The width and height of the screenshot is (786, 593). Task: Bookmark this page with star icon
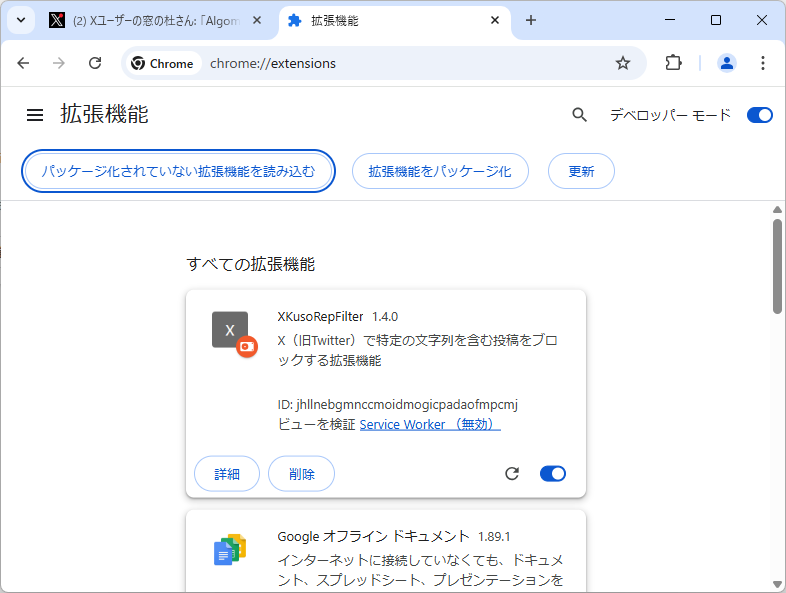(x=623, y=63)
